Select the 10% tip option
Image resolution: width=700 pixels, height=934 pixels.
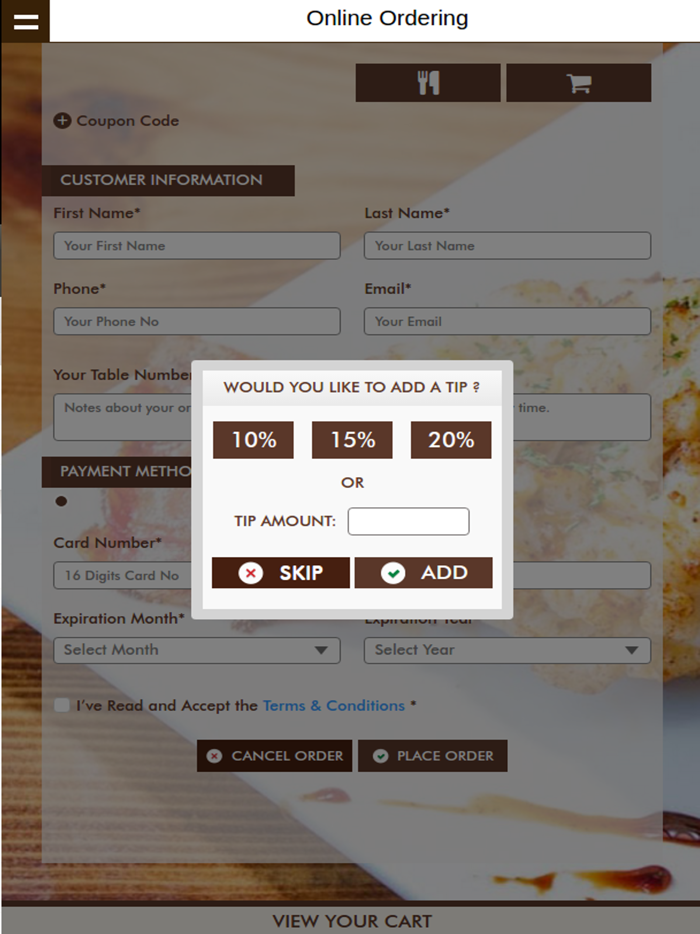pos(253,440)
